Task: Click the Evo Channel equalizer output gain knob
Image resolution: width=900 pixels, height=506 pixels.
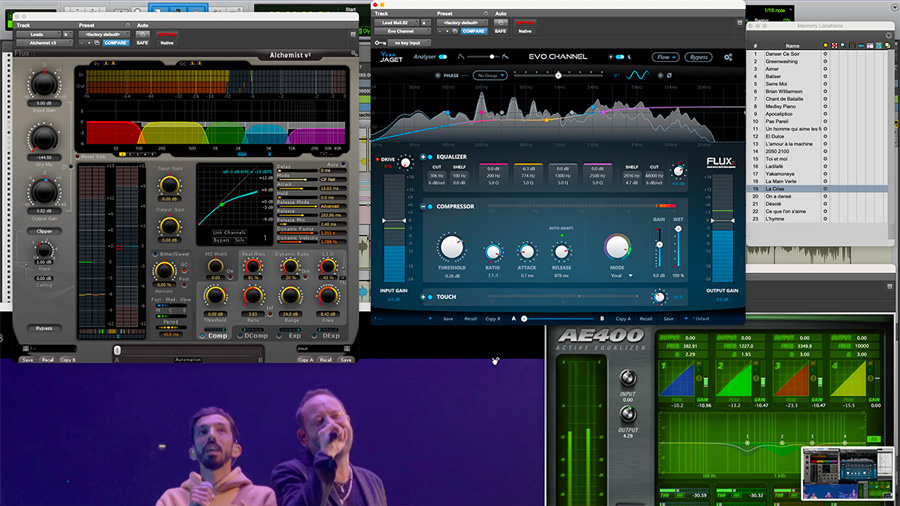Action: click(678, 171)
